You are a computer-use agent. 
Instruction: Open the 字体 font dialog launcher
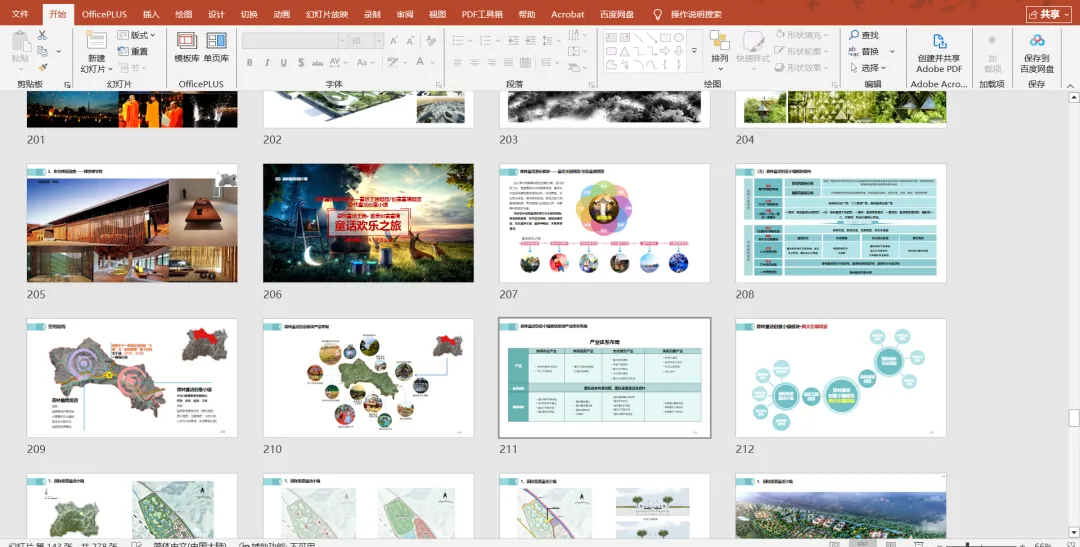pyautogui.click(x=439, y=85)
